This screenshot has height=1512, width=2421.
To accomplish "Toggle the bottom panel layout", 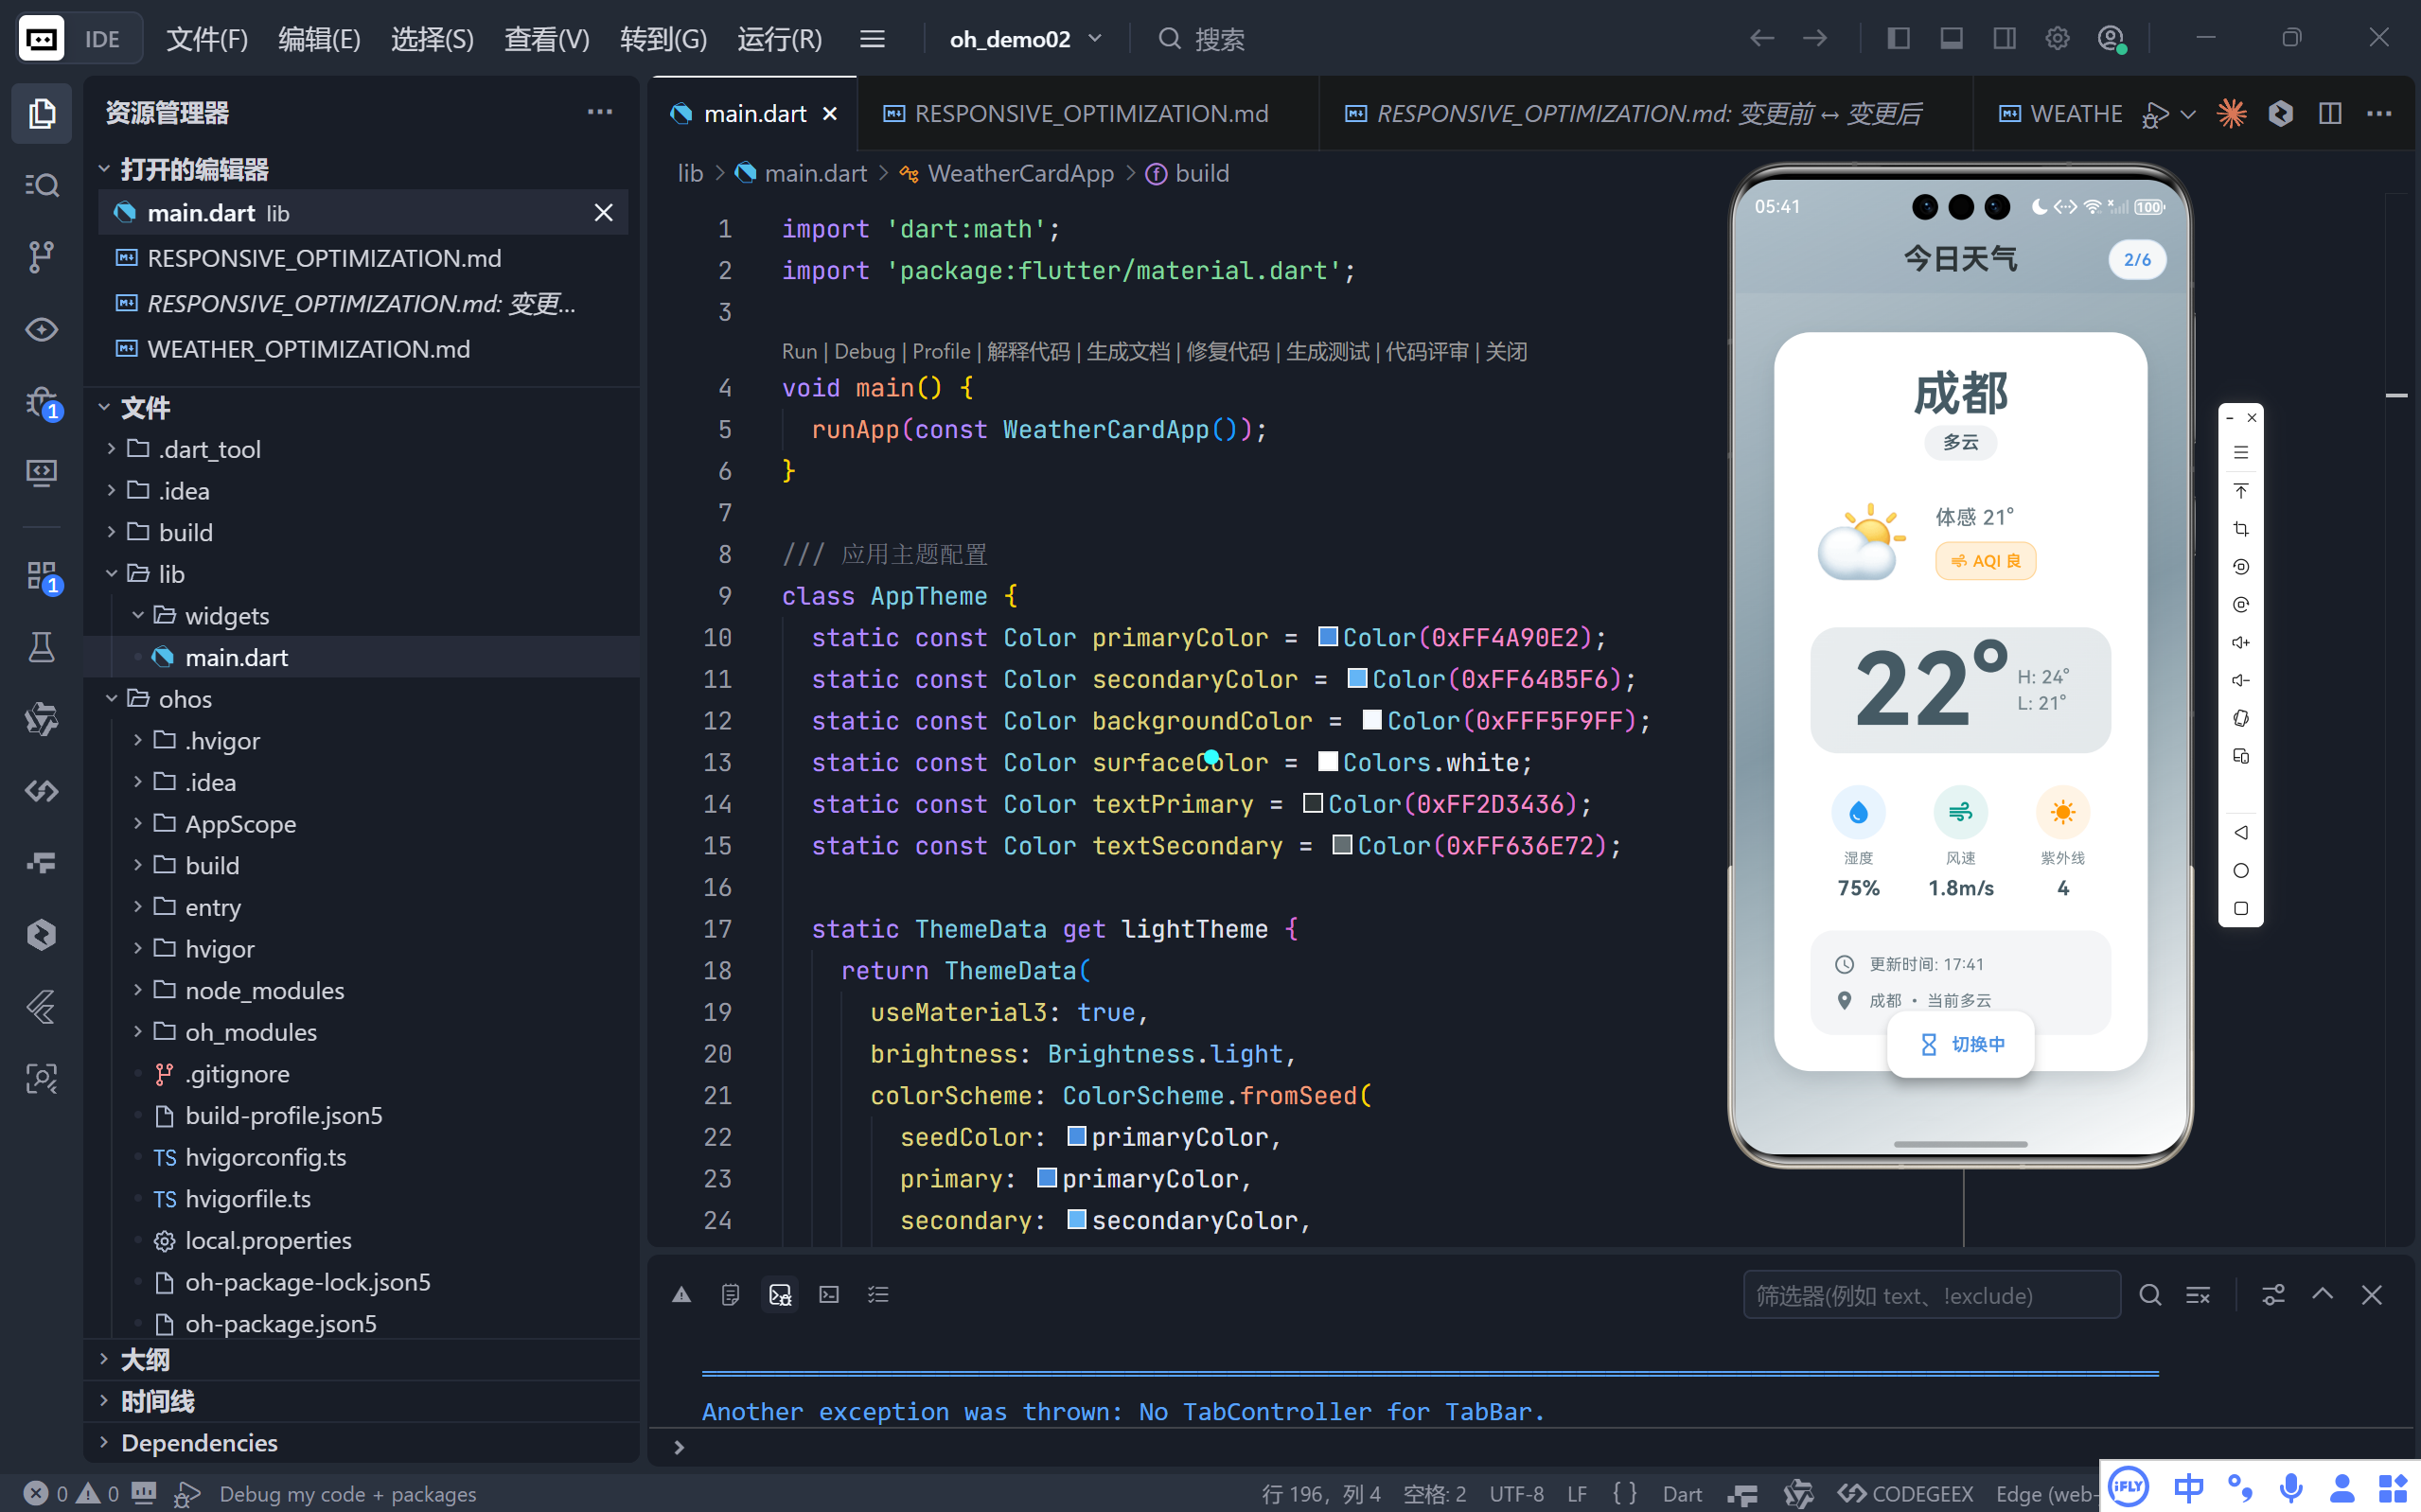I will (1951, 39).
